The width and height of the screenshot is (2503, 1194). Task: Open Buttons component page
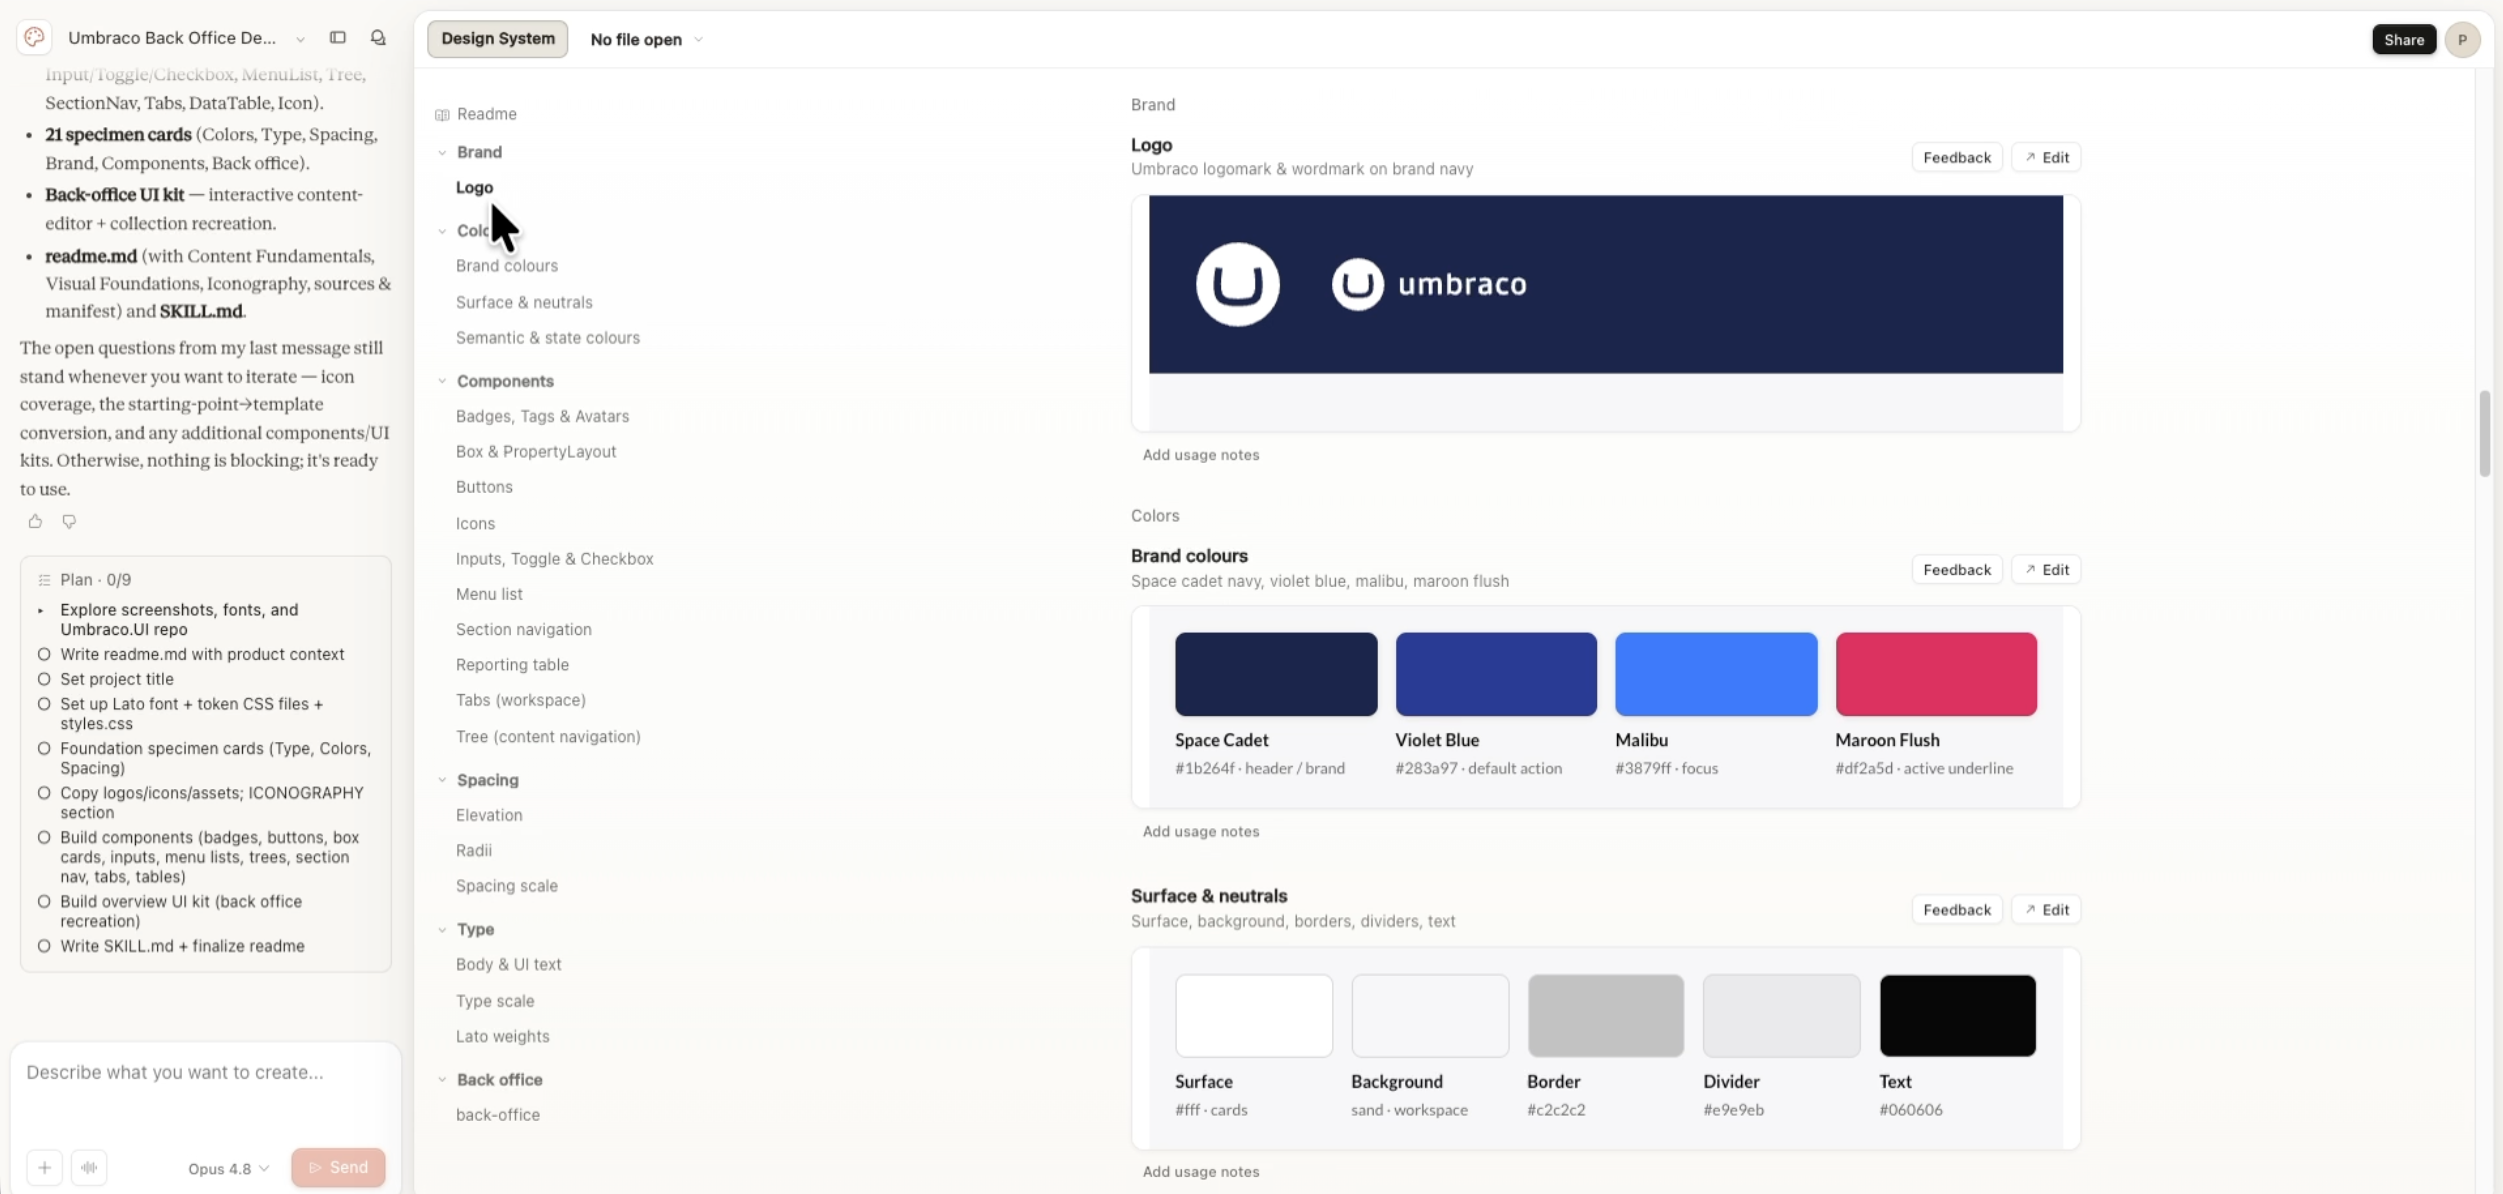tap(484, 487)
